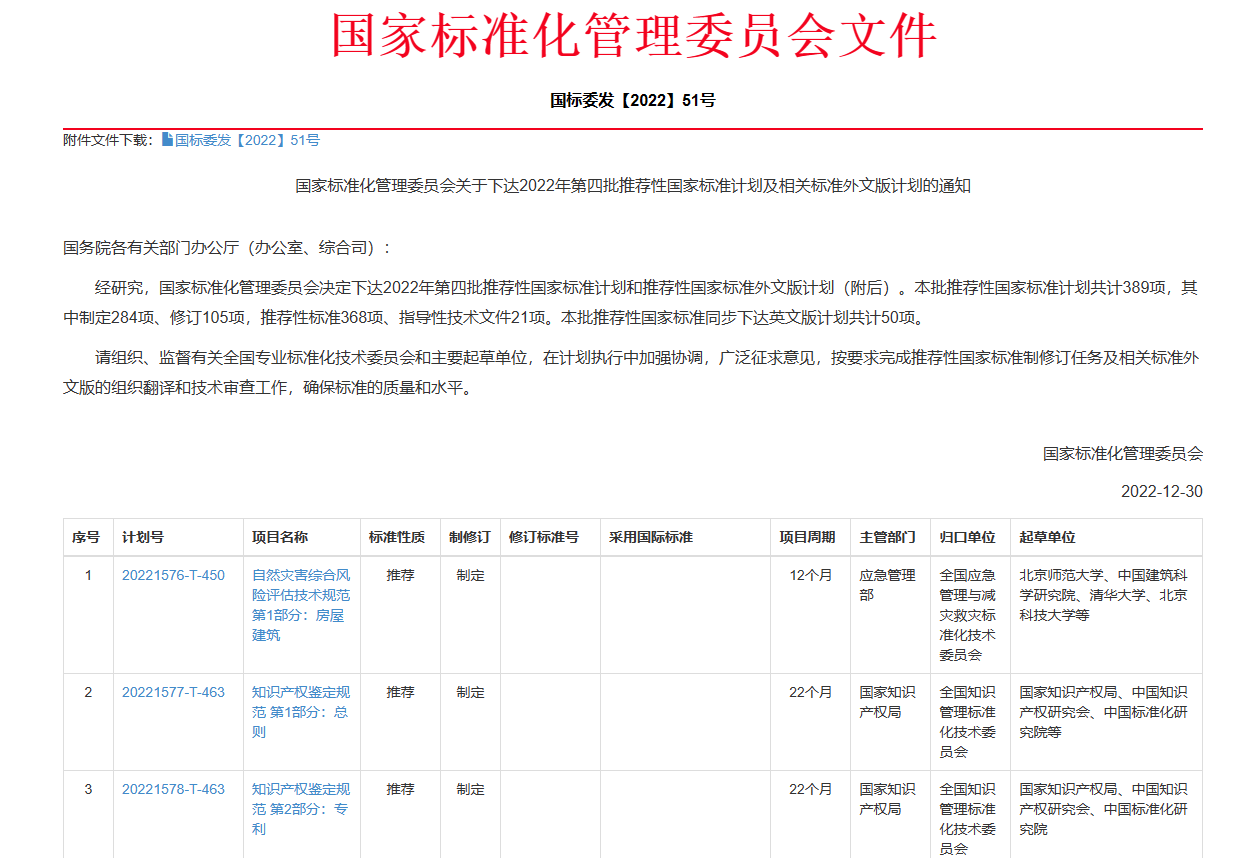Viewport: 1257px width, 858px height.
Task: Download the attachment 国标委发【2022】51号
Action: 247,140
